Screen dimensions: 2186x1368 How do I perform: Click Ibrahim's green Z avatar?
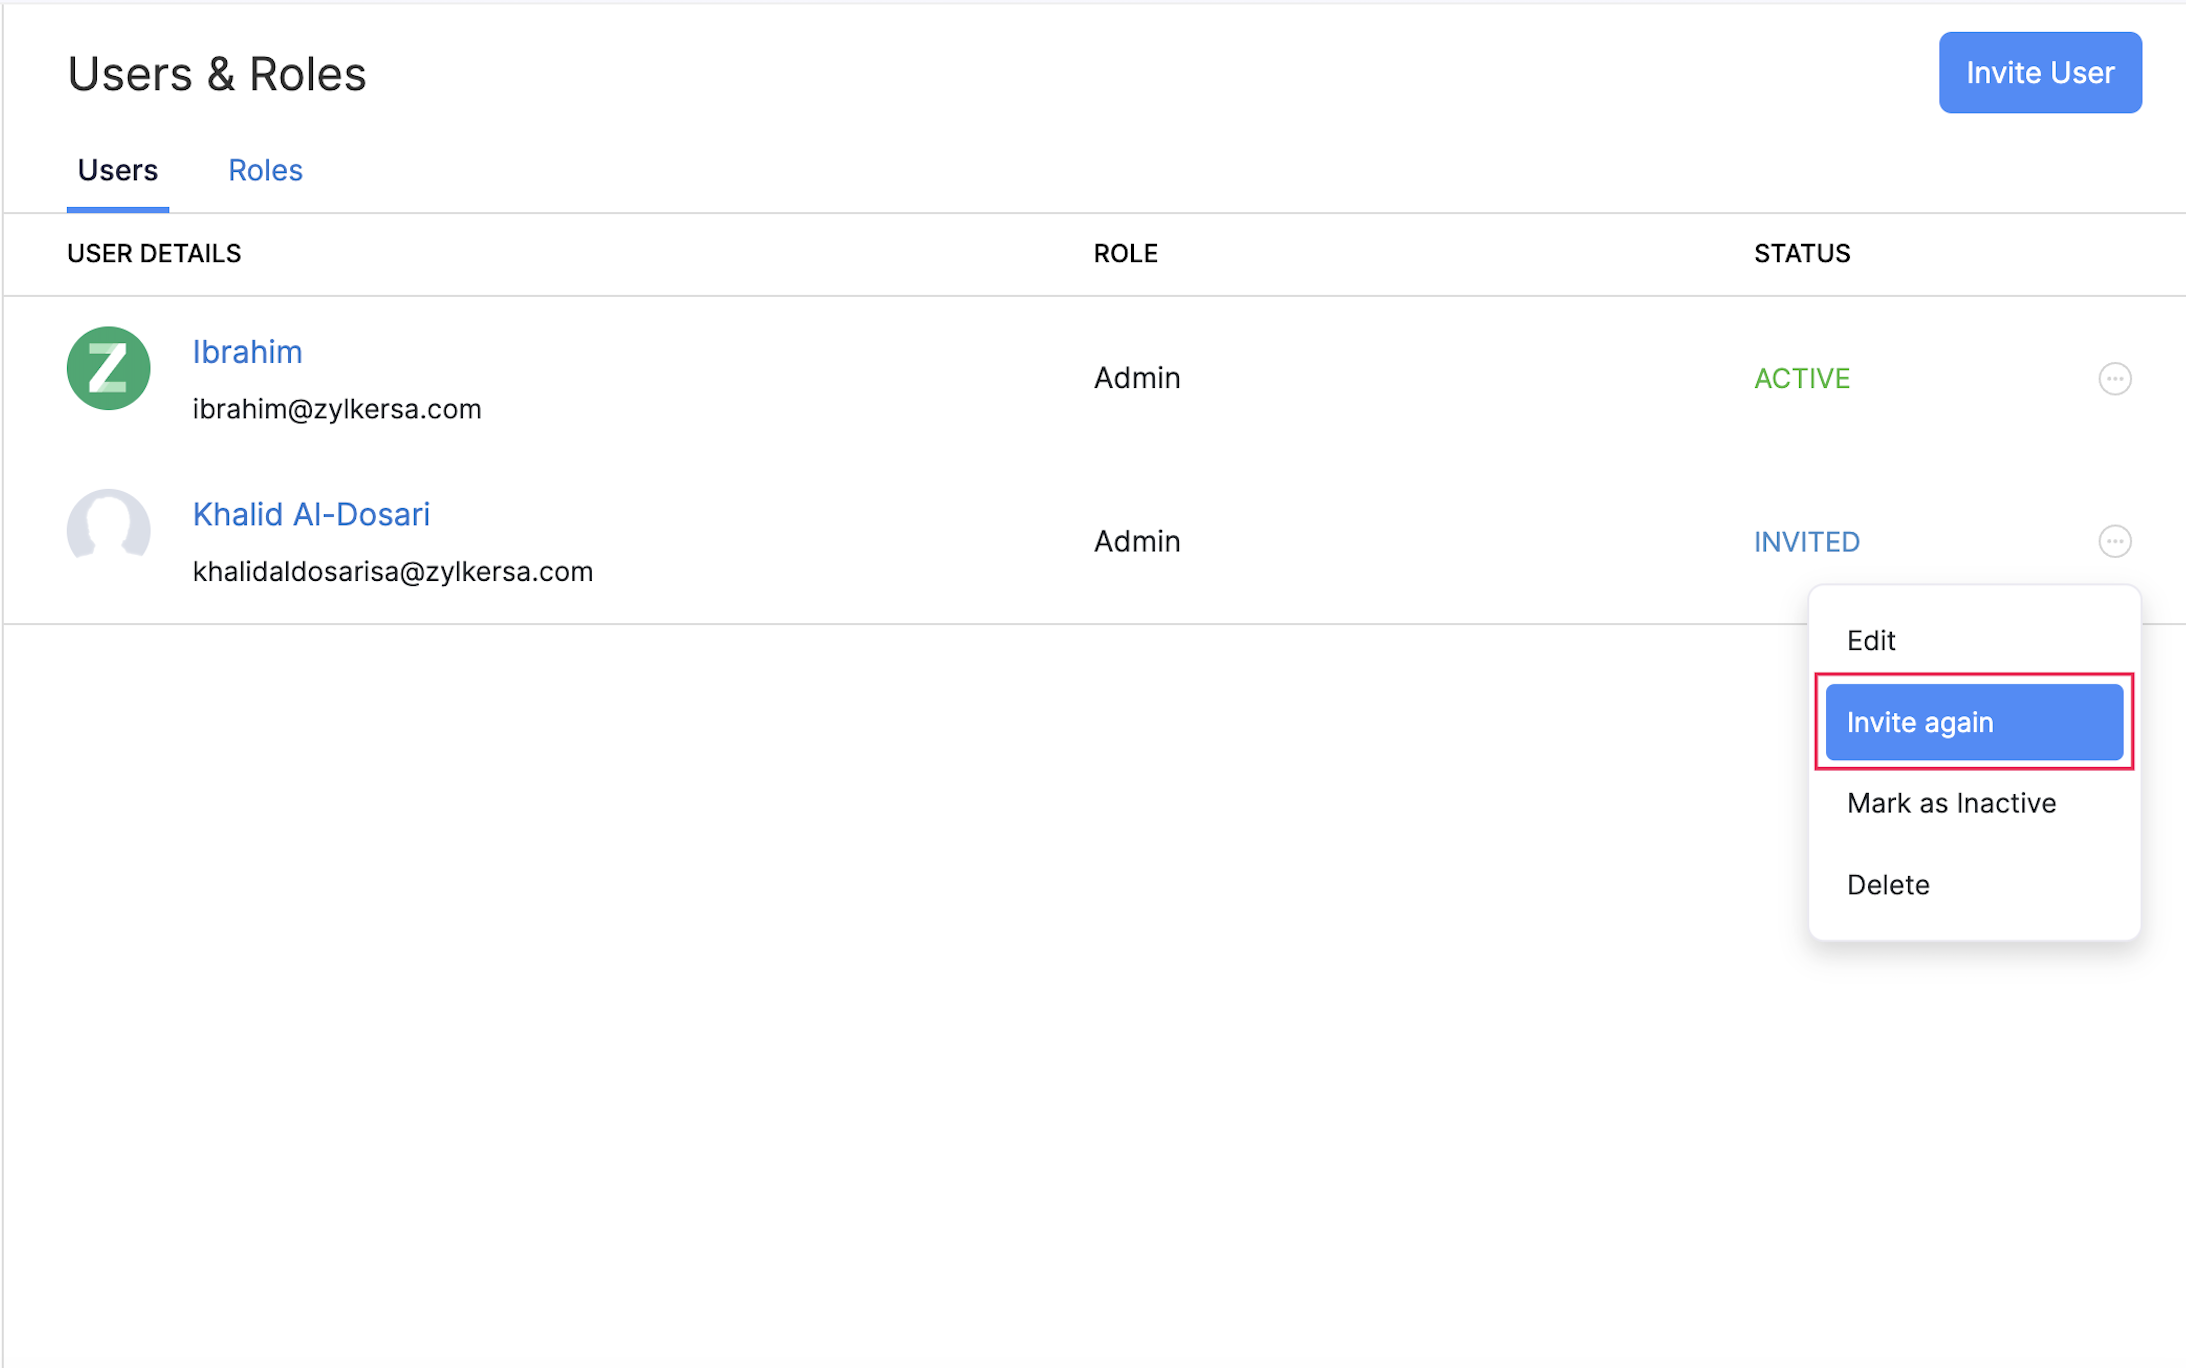[x=107, y=368]
